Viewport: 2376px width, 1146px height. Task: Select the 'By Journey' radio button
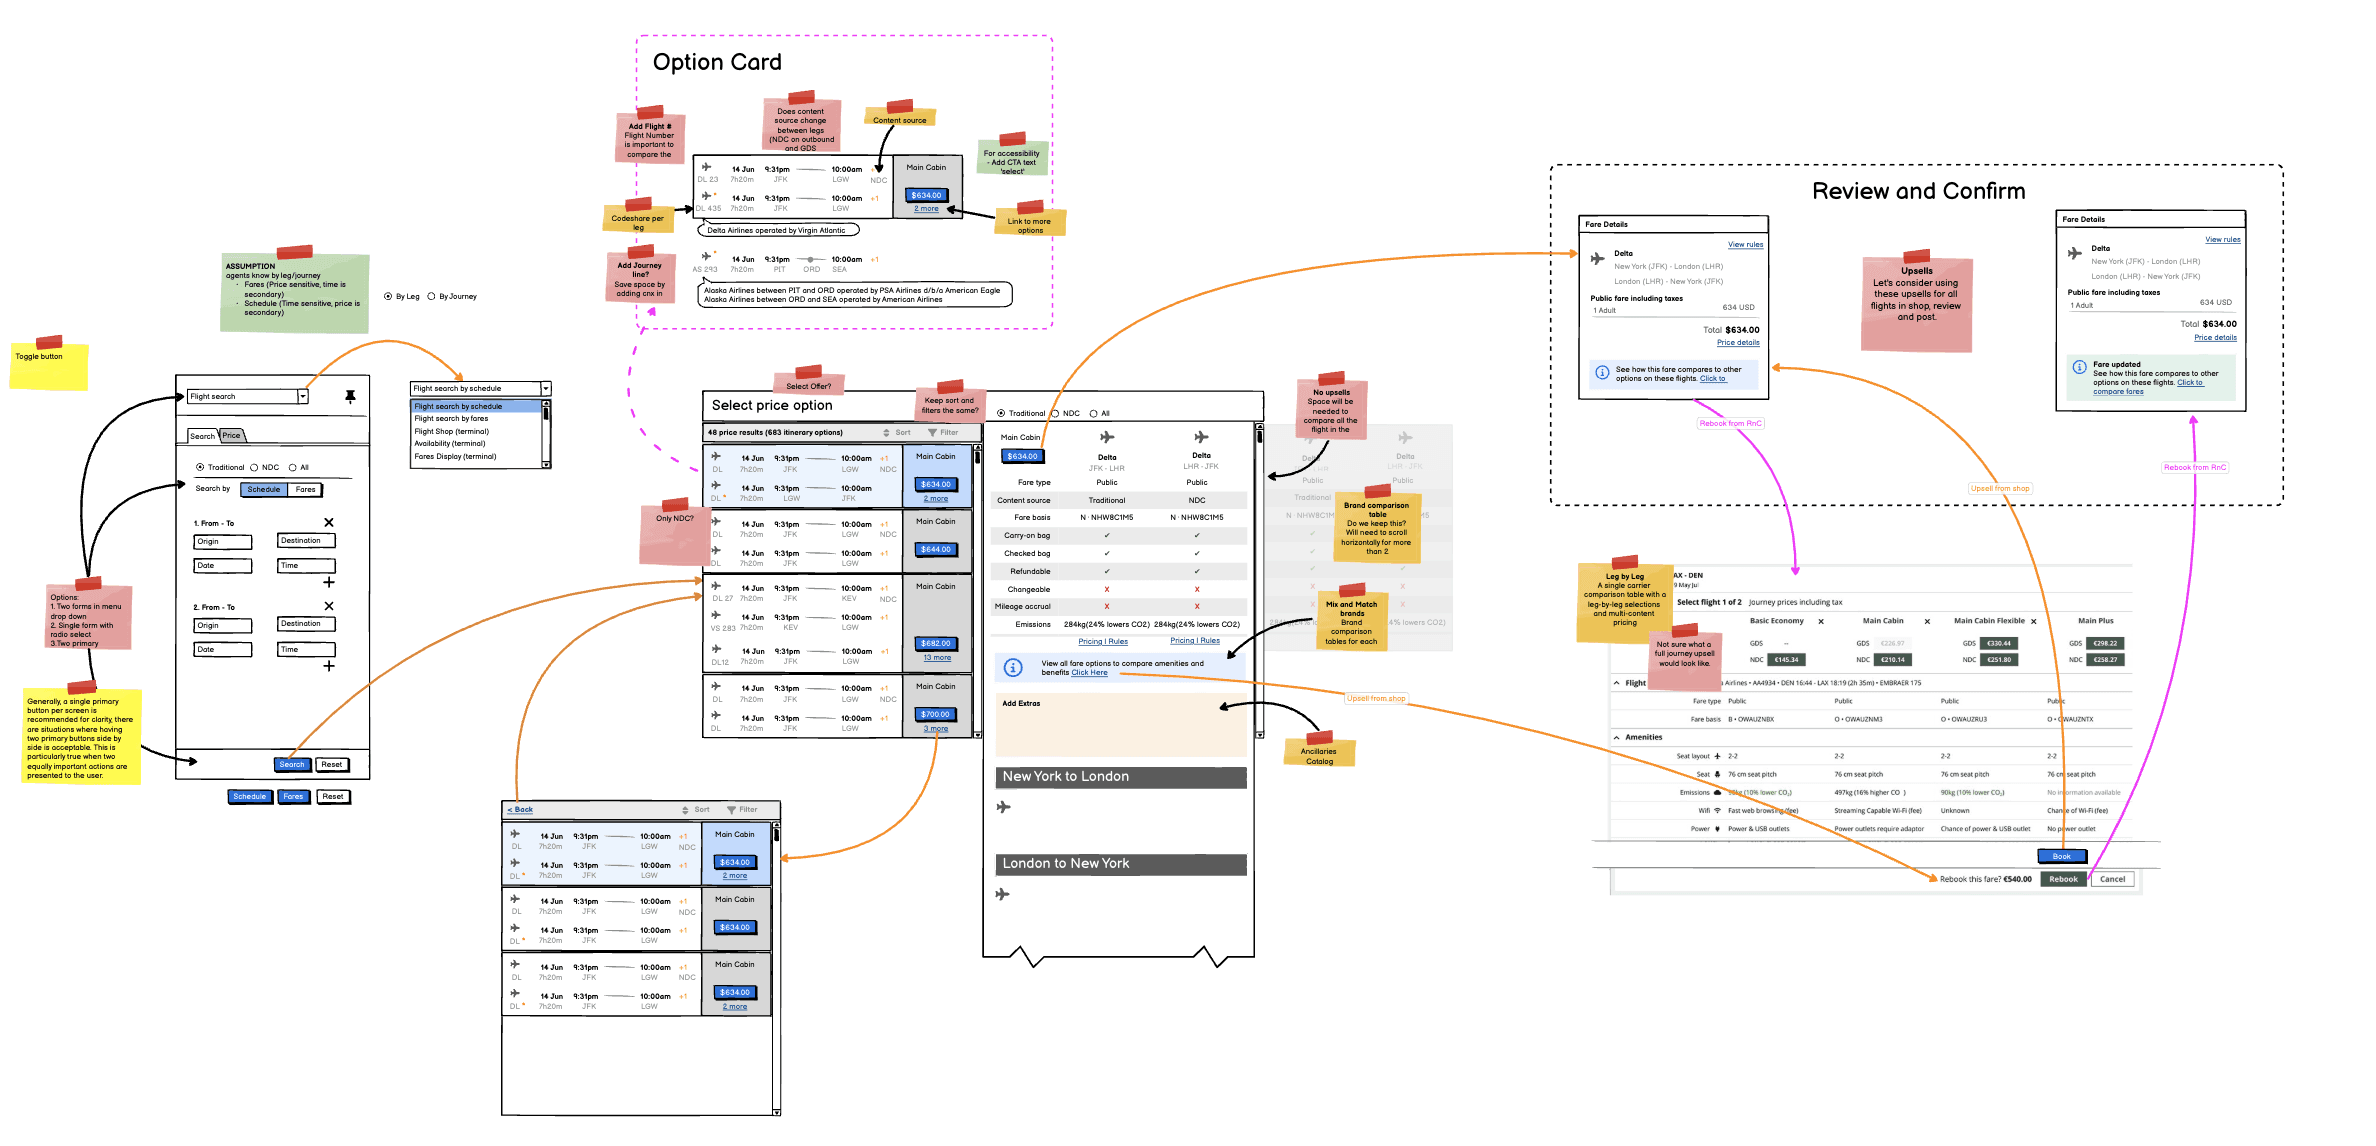pos(431,296)
